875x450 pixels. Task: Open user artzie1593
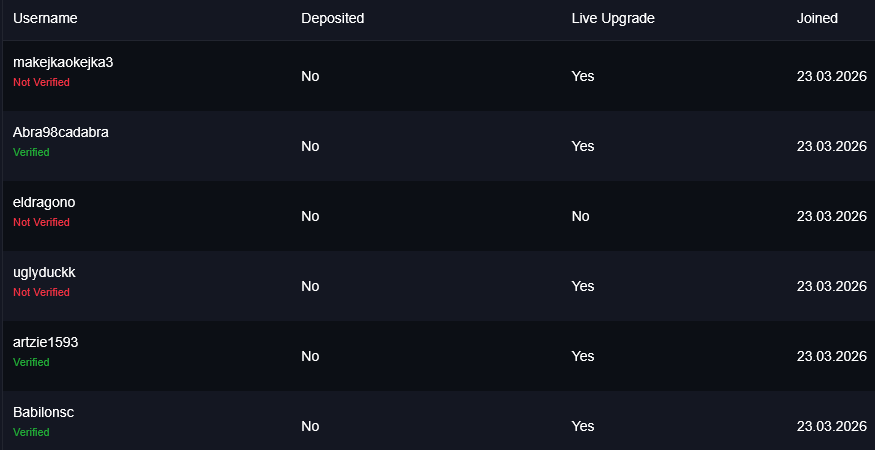(x=45, y=342)
